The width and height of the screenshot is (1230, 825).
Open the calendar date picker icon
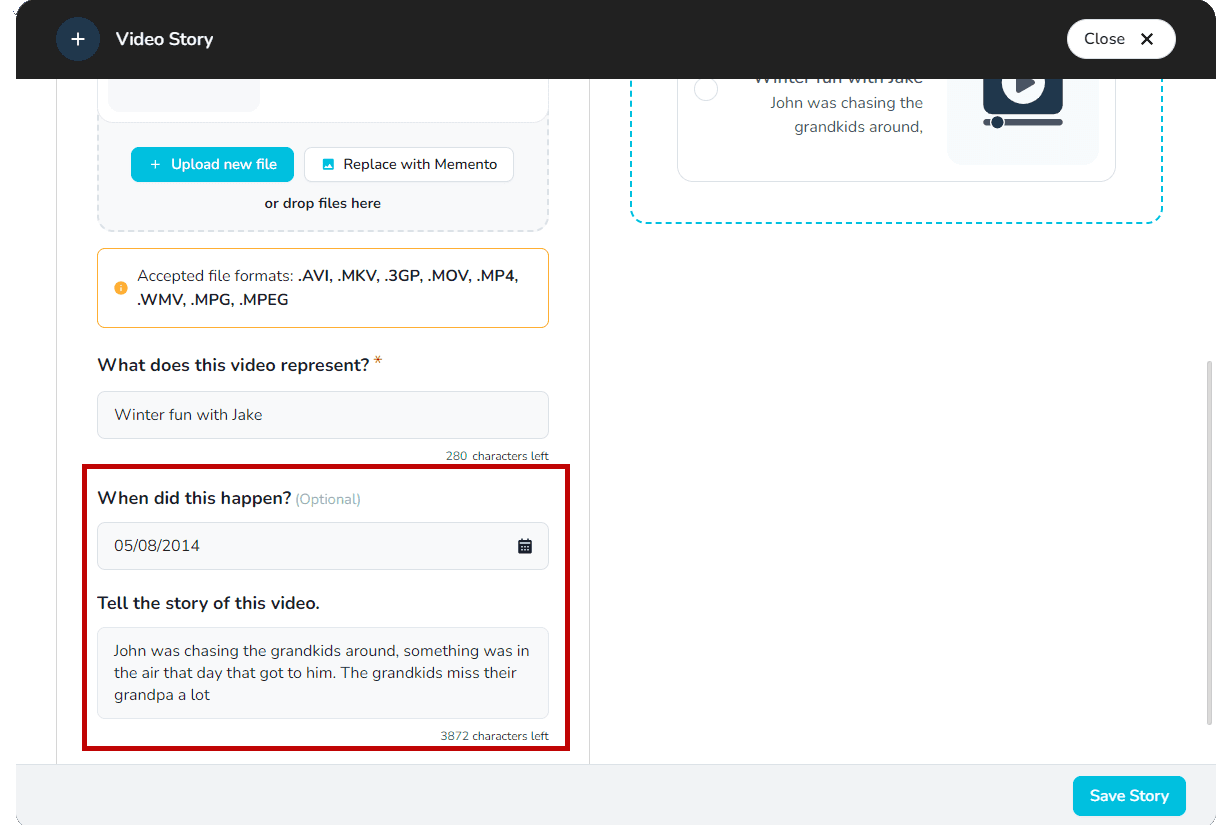(525, 546)
